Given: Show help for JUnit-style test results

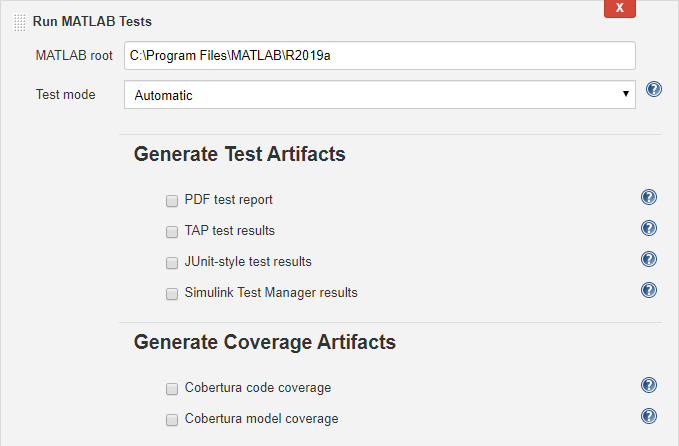Looking at the screenshot, I should coord(648,260).
